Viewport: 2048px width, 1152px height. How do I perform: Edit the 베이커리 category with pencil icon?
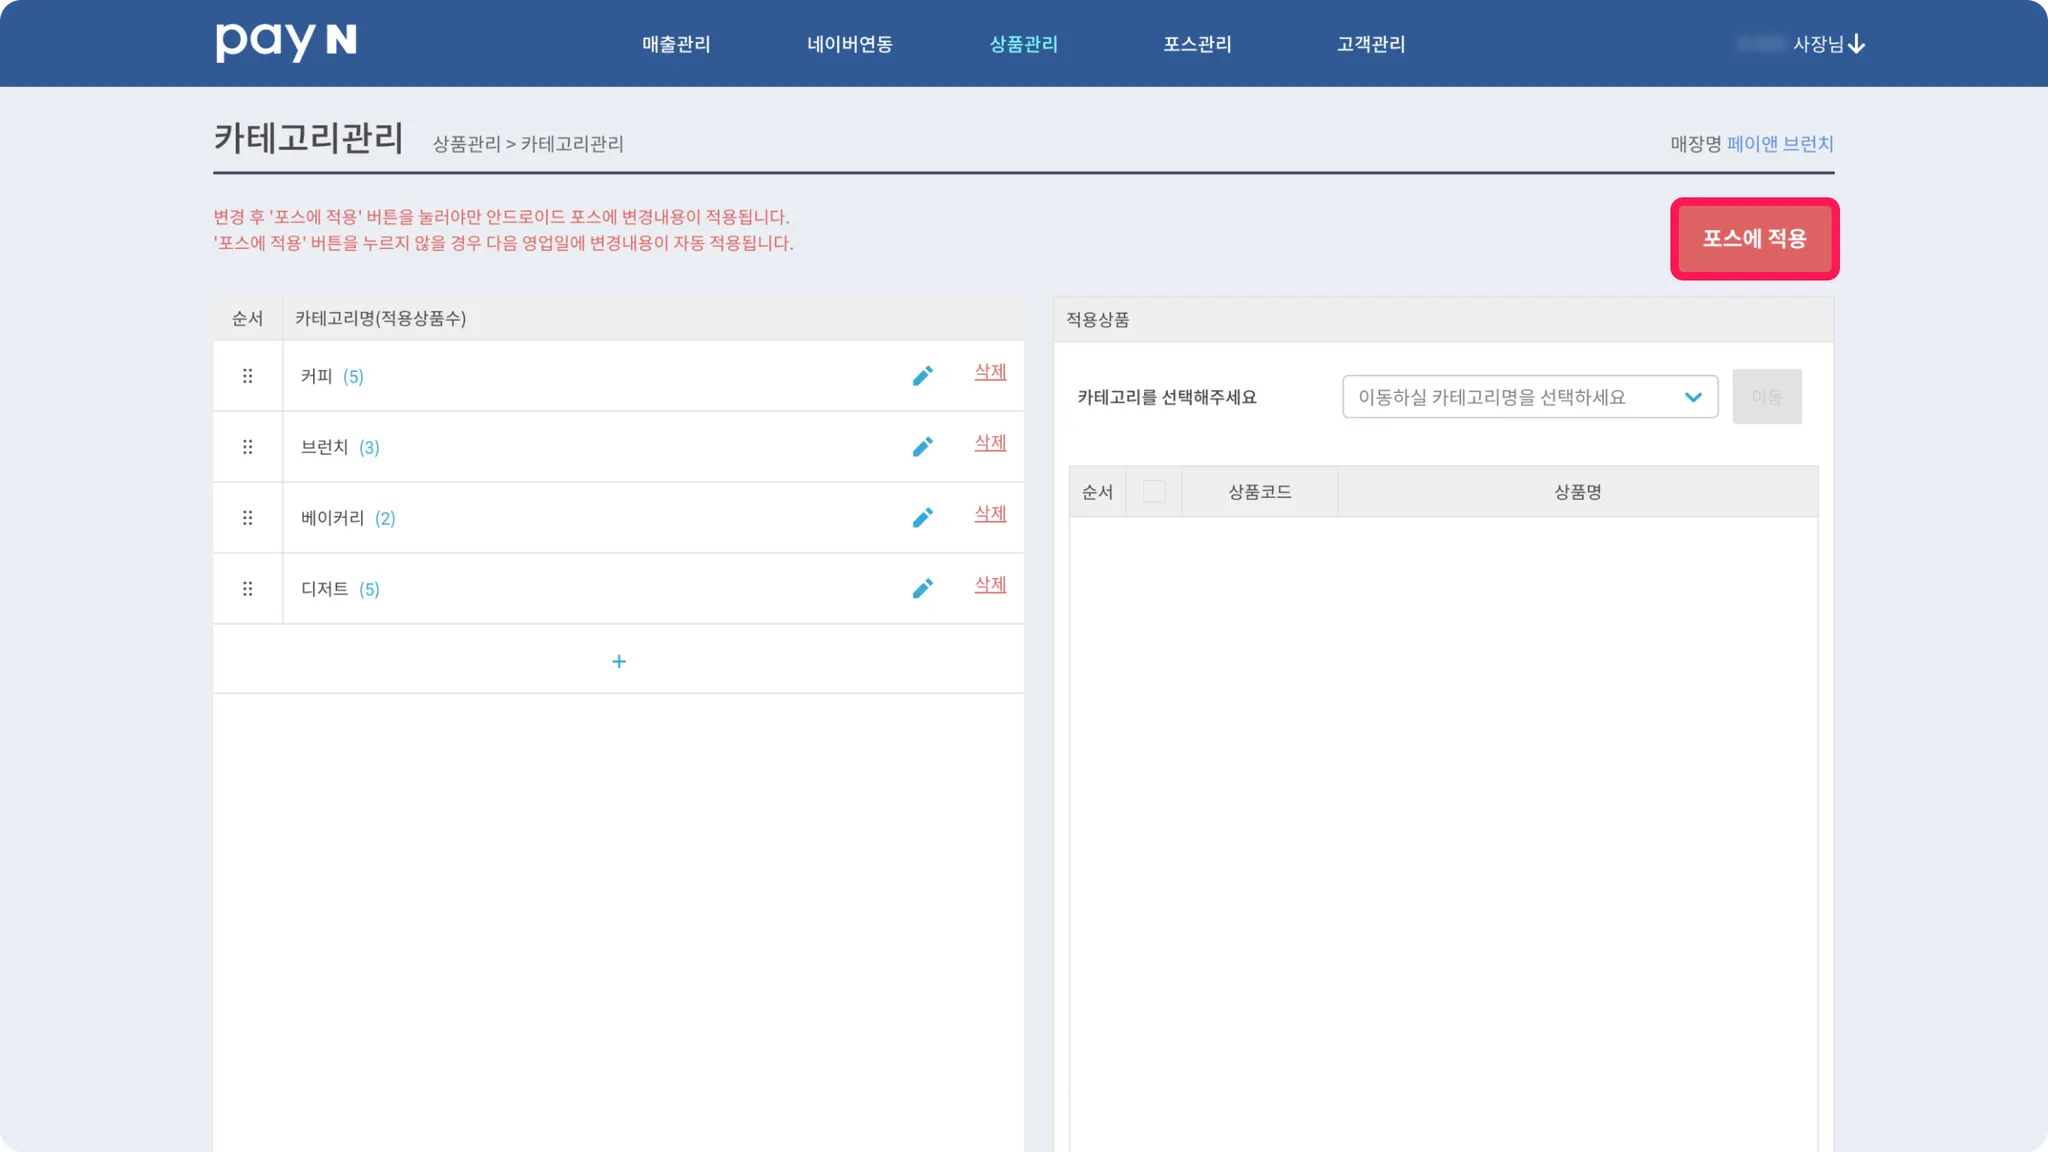(x=922, y=518)
